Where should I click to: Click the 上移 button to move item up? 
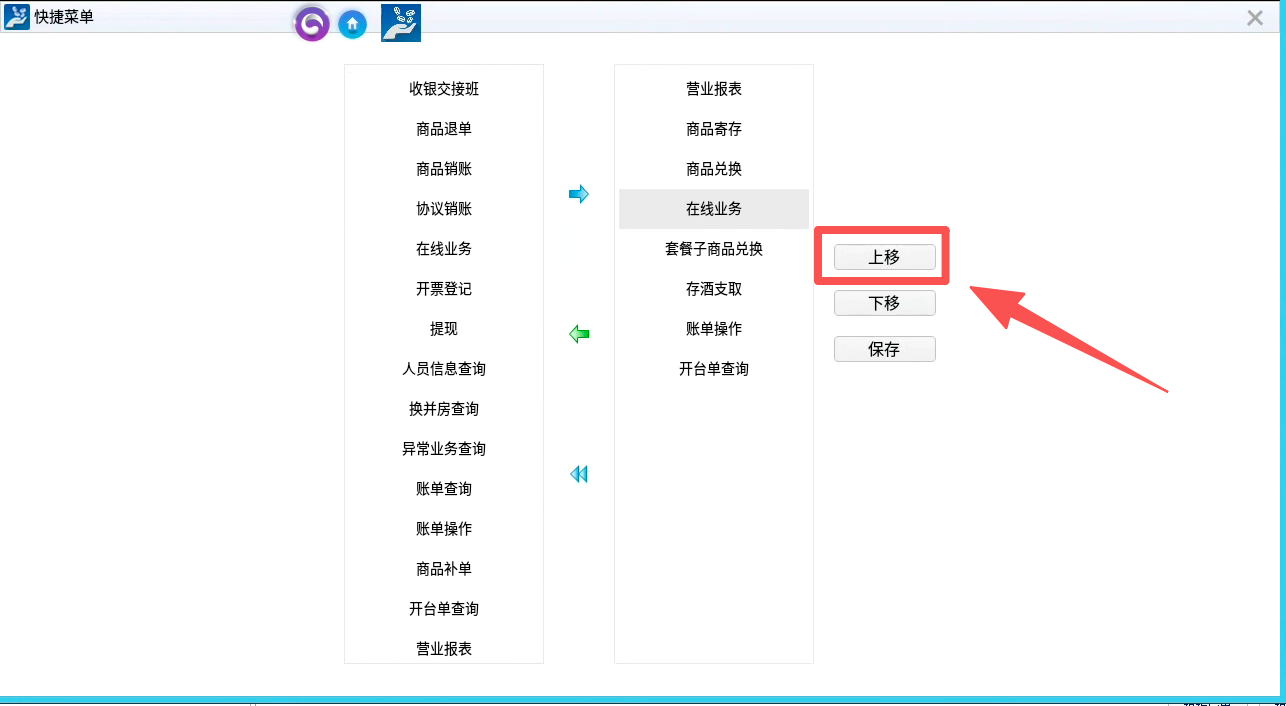[884, 257]
